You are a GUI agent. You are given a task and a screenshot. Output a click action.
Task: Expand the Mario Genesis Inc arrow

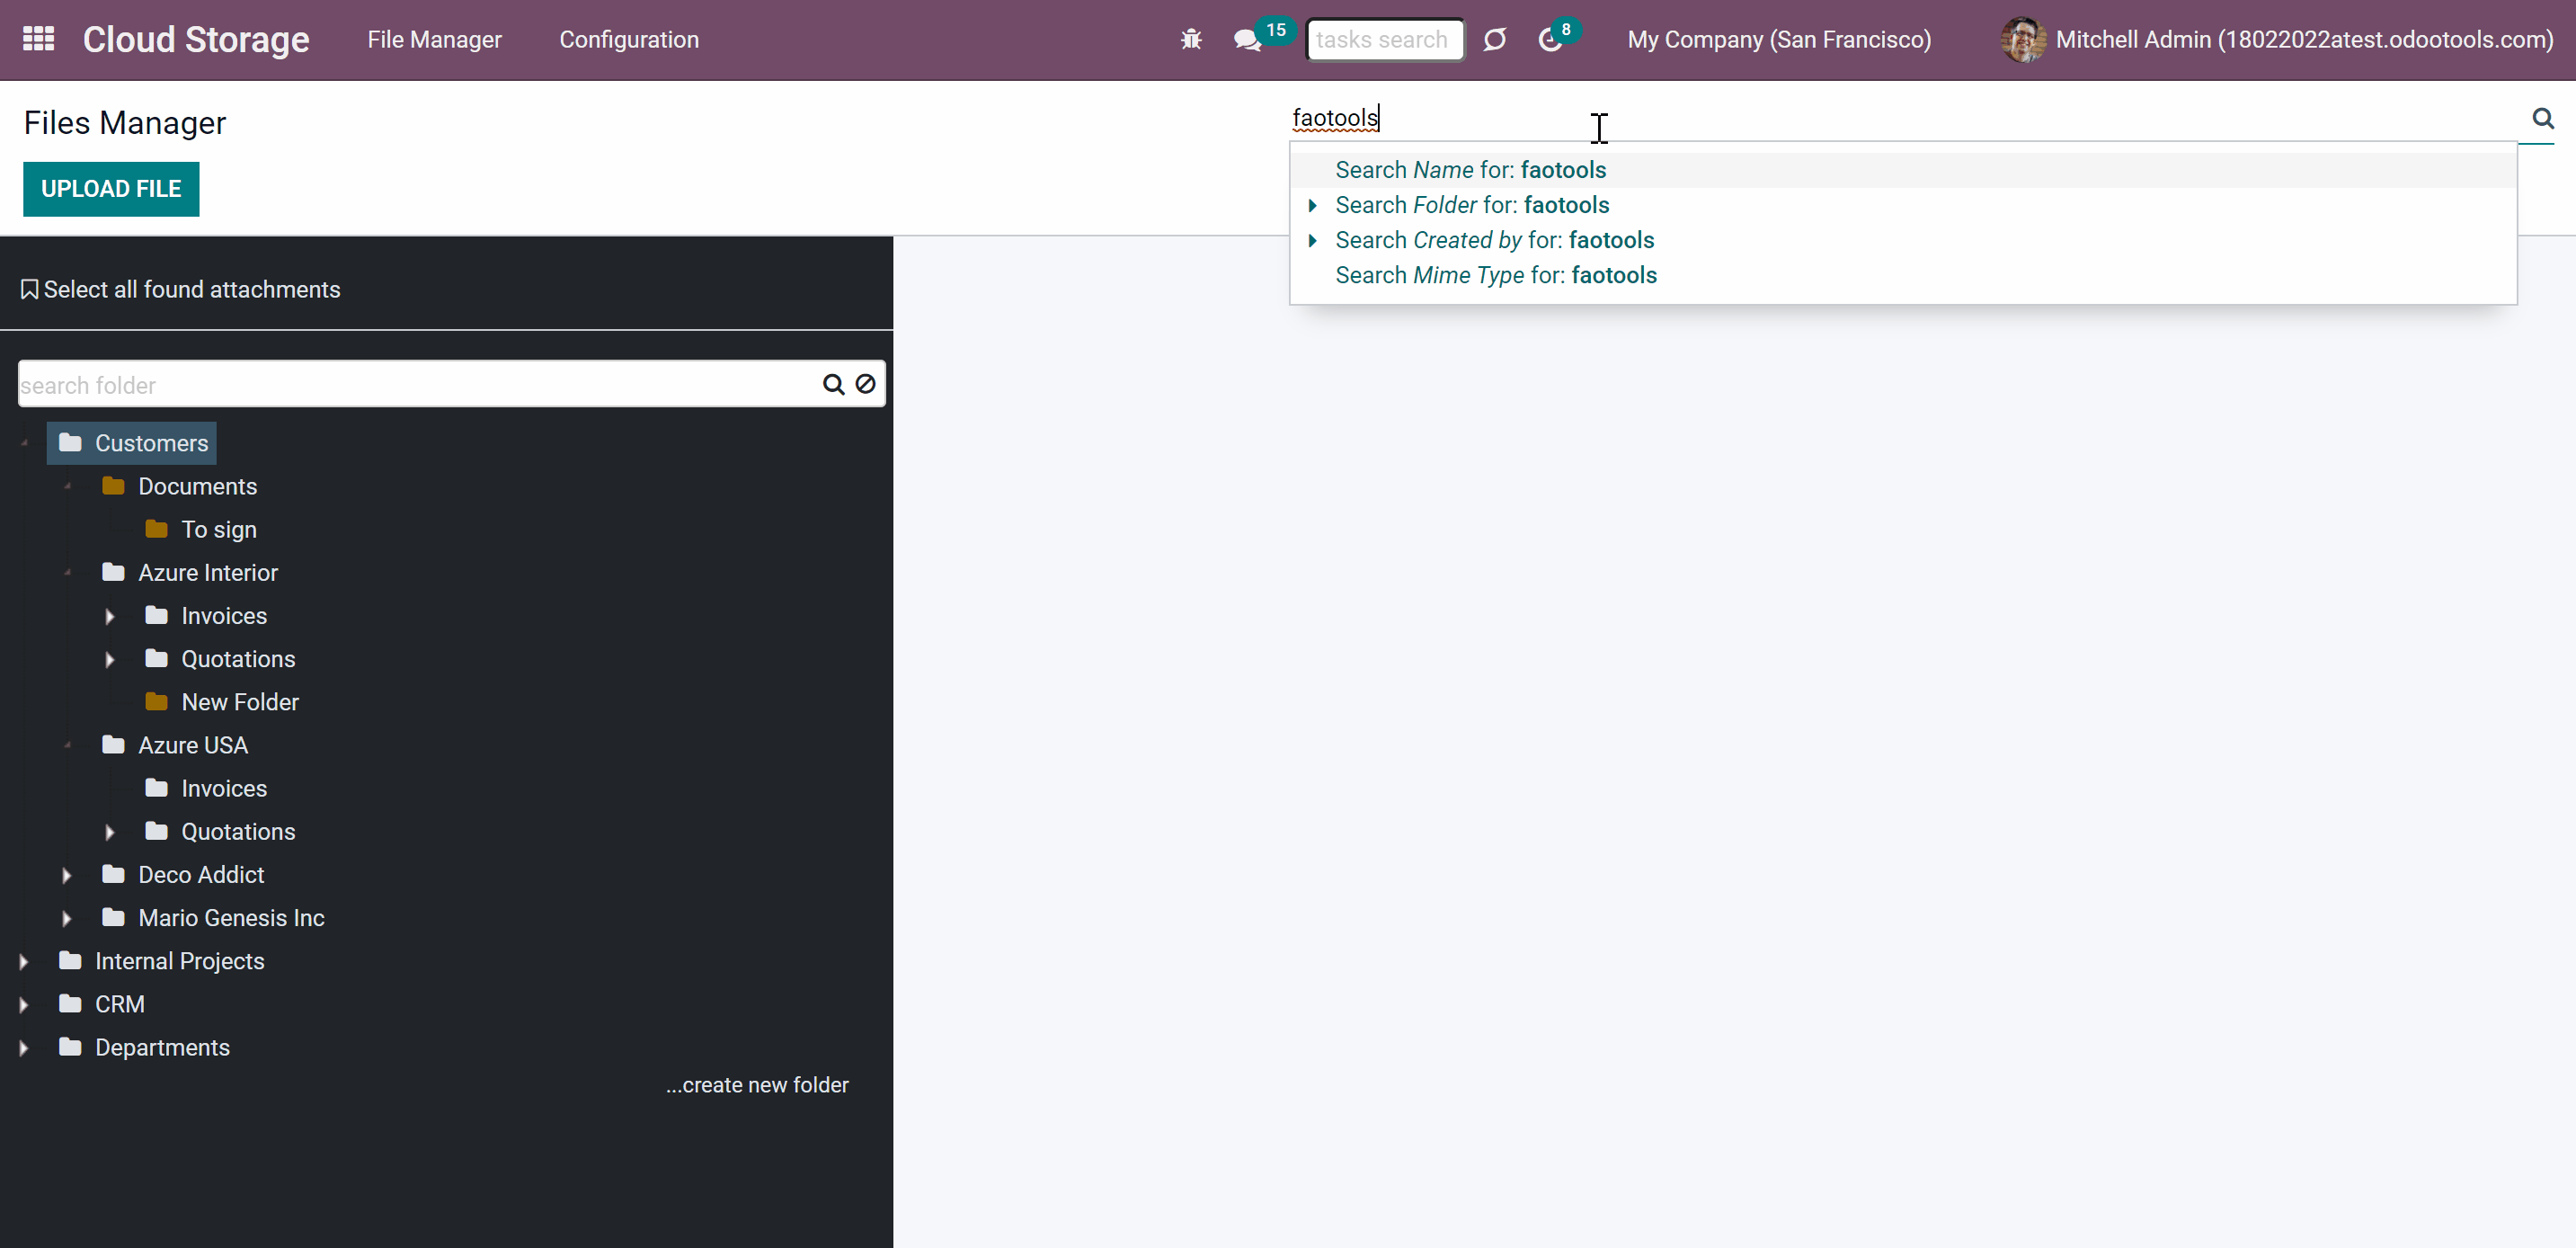(x=67, y=918)
